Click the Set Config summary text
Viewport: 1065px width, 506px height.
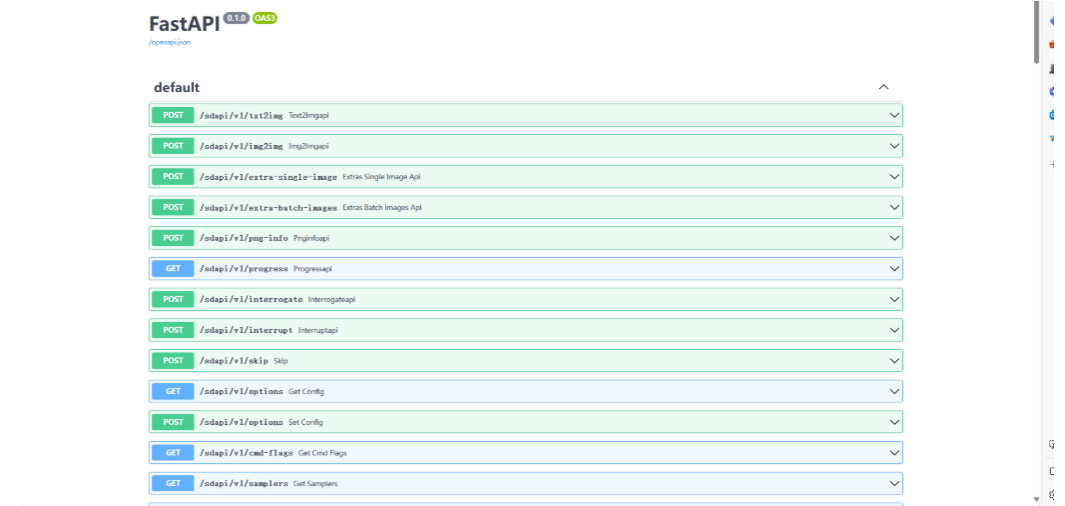pyautogui.click(x=306, y=422)
